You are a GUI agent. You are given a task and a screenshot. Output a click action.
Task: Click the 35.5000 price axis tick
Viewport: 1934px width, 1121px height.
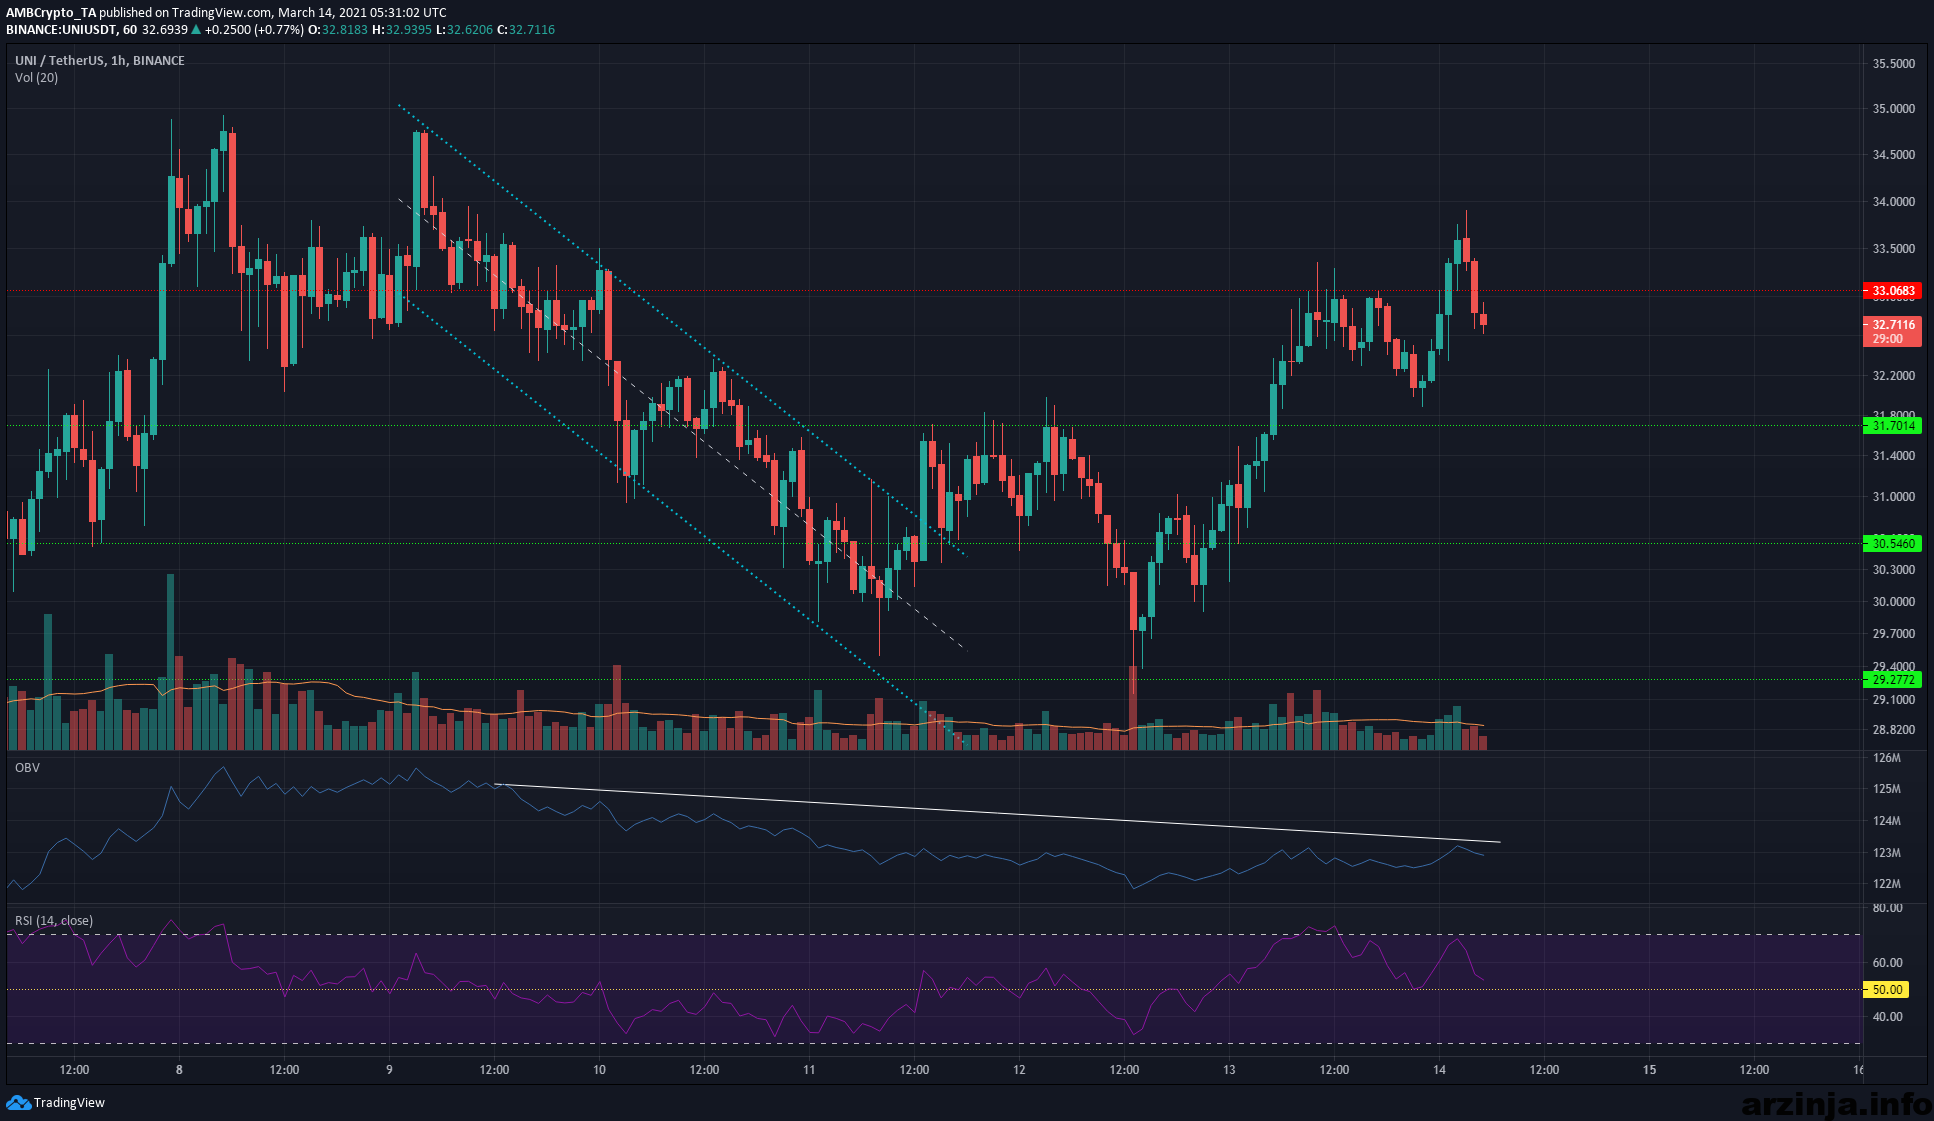tap(1893, 63)
